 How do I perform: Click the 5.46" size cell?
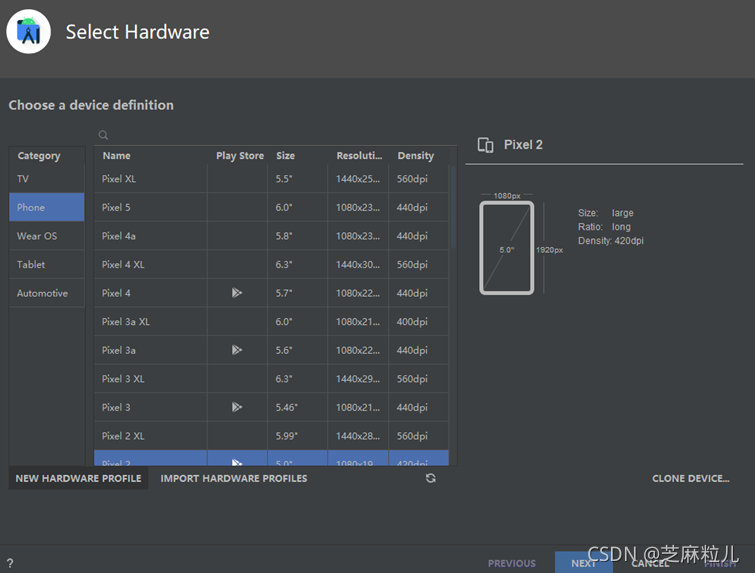pyautogui.click(x=298, y=407)
